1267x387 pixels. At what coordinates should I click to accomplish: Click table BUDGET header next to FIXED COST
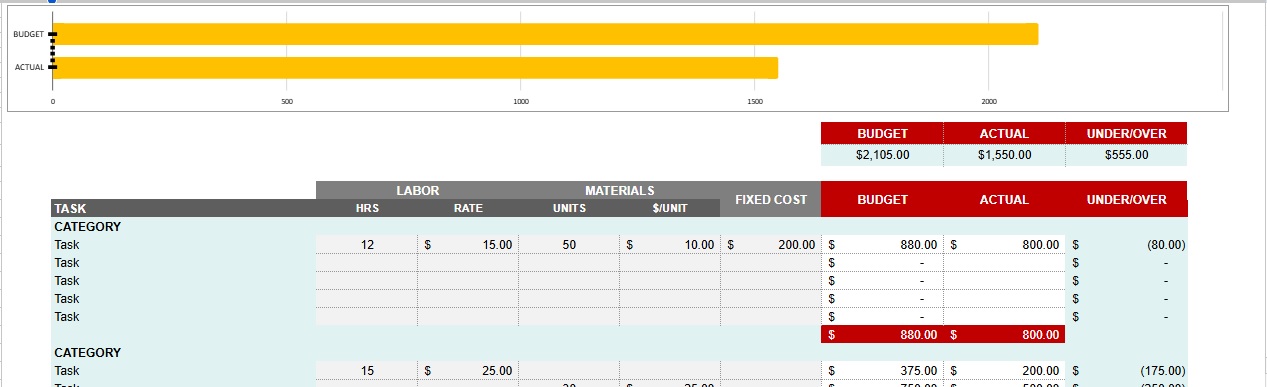point(882,199)
